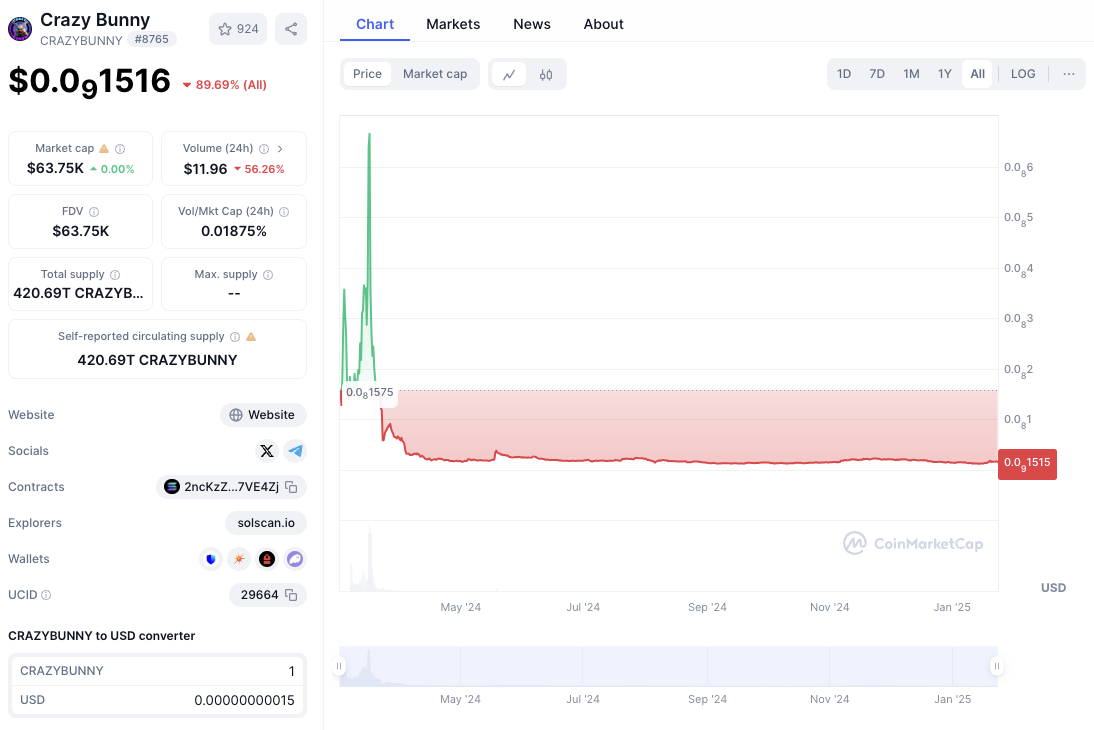The width and height of the screenshot is (1094, 730).
Task: Copy the UCID 29664 value
Action: tap(291, 595)
